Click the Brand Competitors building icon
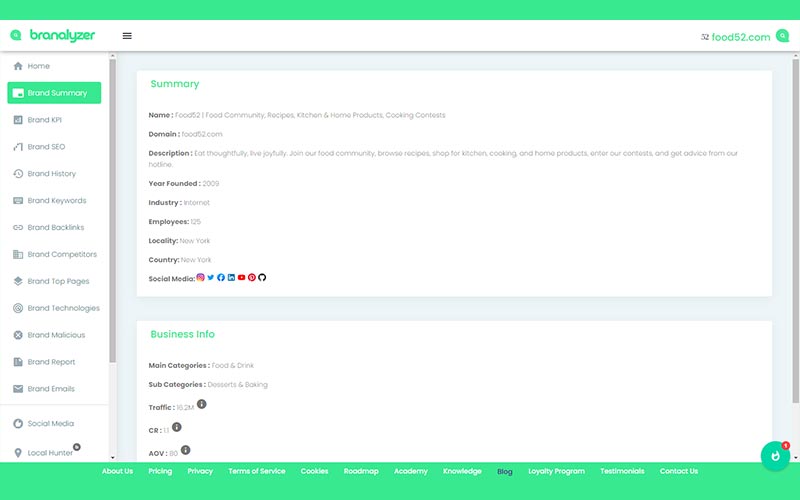Image resolution: width=800 pixels, height=500 pixels. tap(18, 254)
